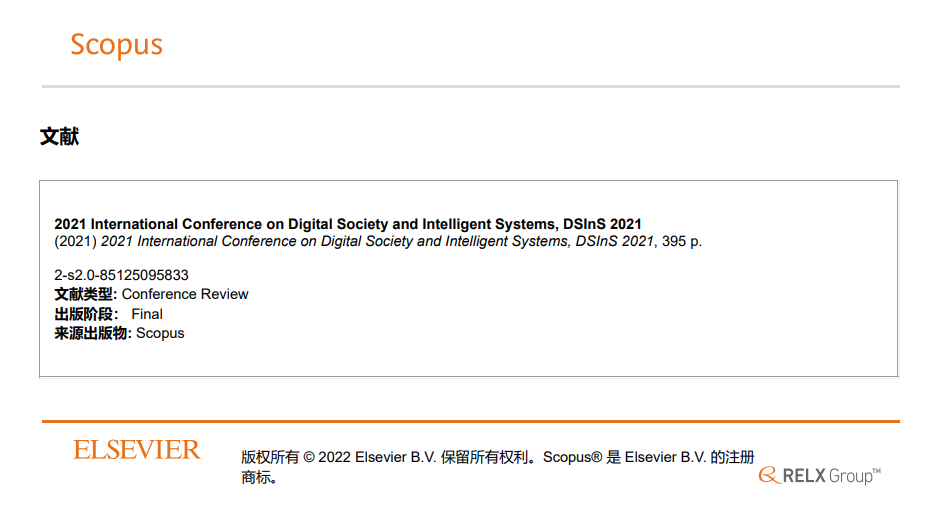Click the 来源出版物 label

point(93,333)
